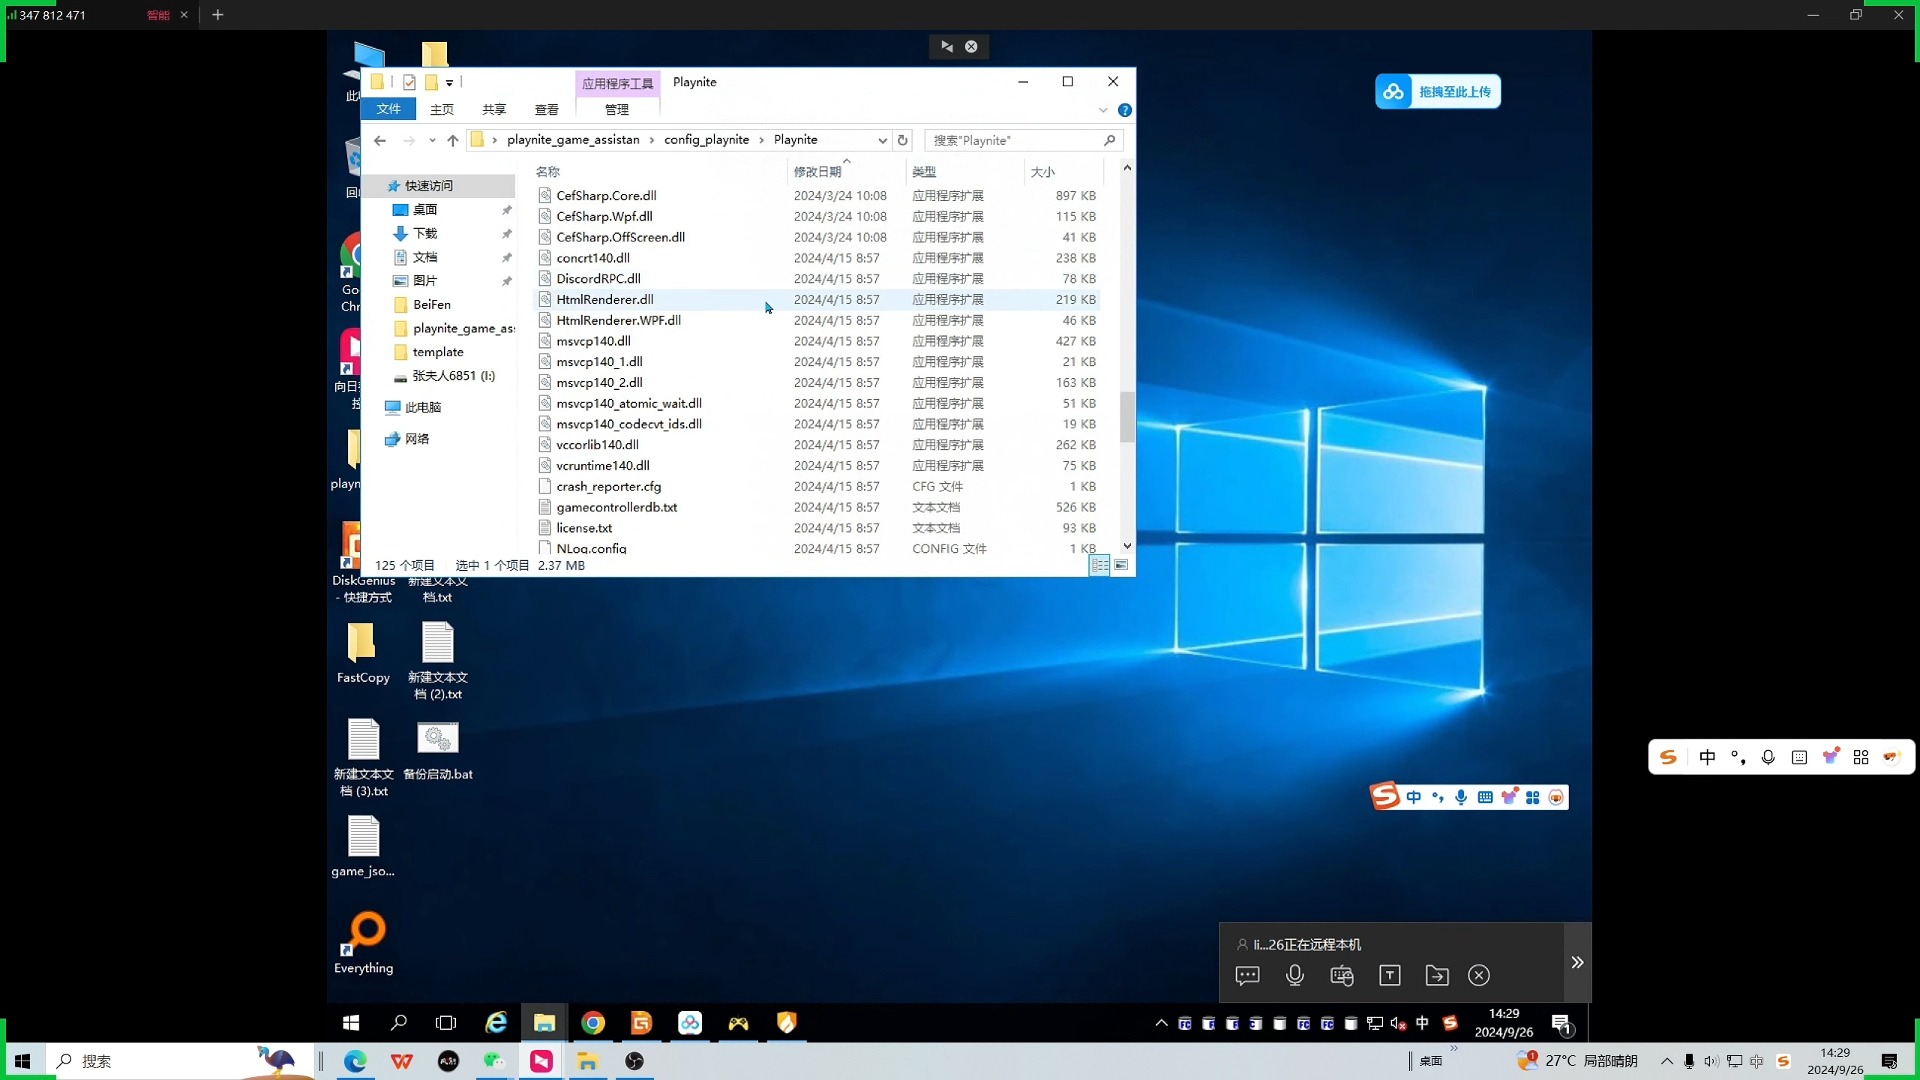Navigate to config_playnite in the breadcrumb

pos(706,140)
